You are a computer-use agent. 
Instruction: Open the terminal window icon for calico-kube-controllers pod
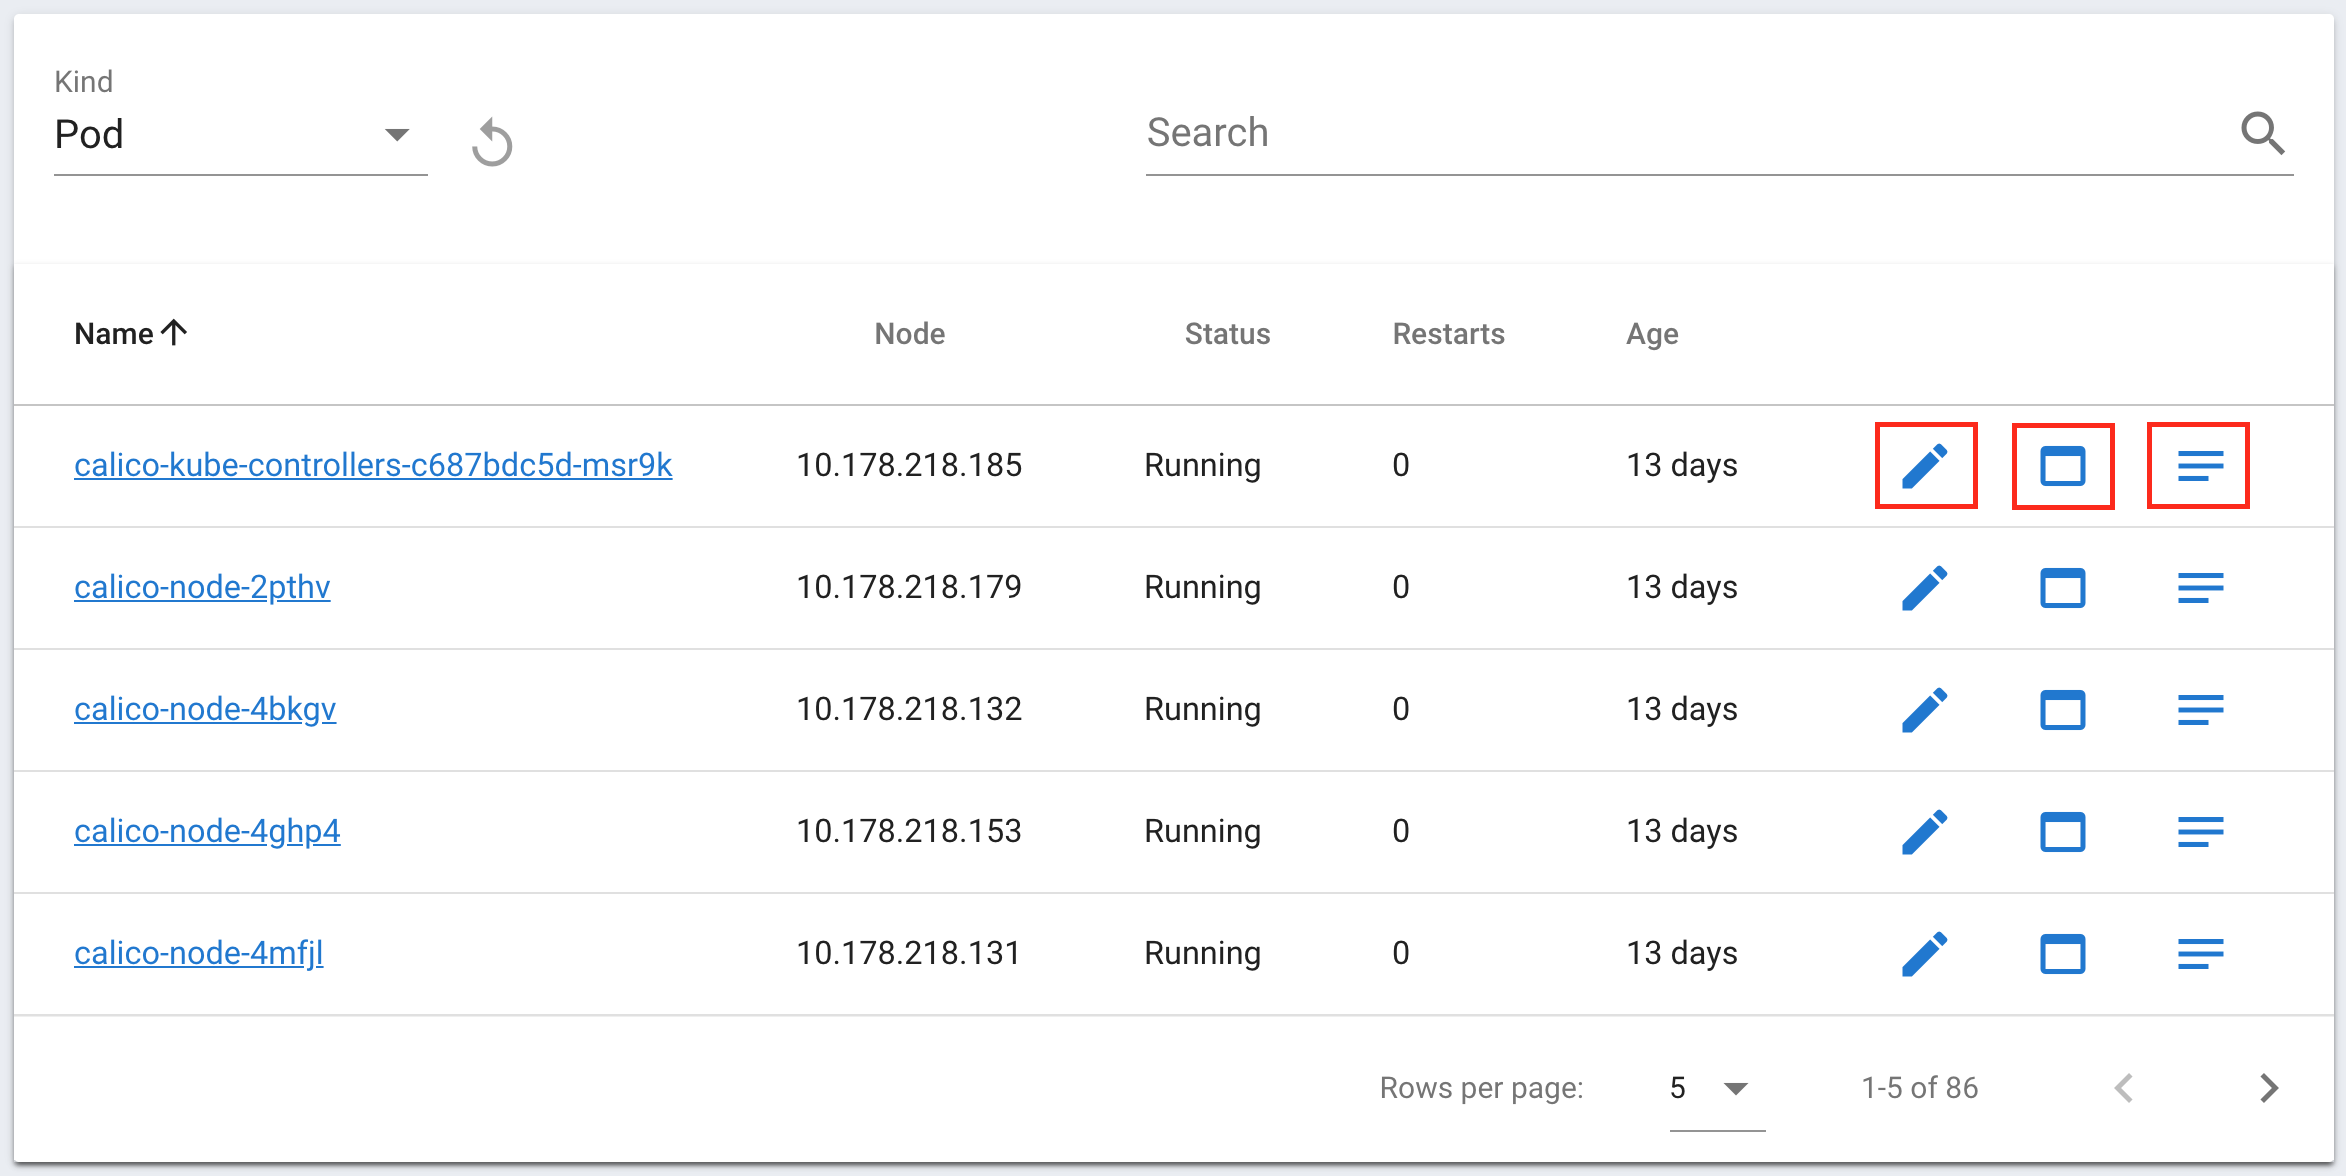tap(2062, 466)
